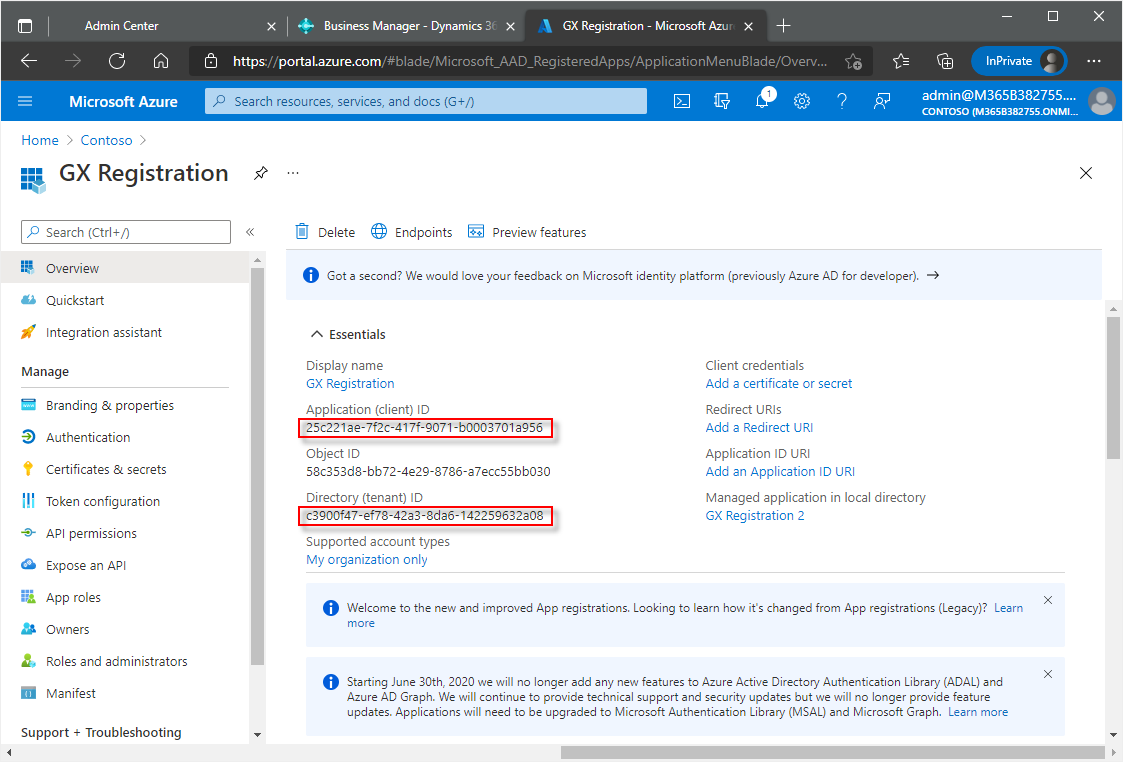Click the Delete button
This screenshot has width=1123, height=762.
(x=326, y=232)
